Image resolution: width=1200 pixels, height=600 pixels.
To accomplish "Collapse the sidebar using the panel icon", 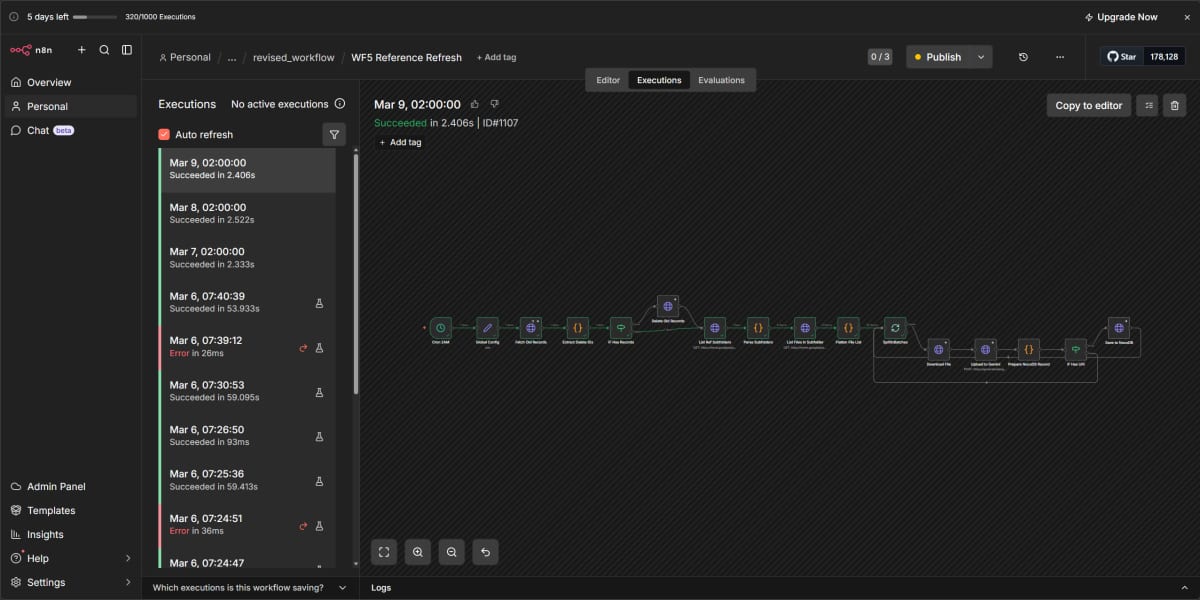I will (x=126, y=49).
